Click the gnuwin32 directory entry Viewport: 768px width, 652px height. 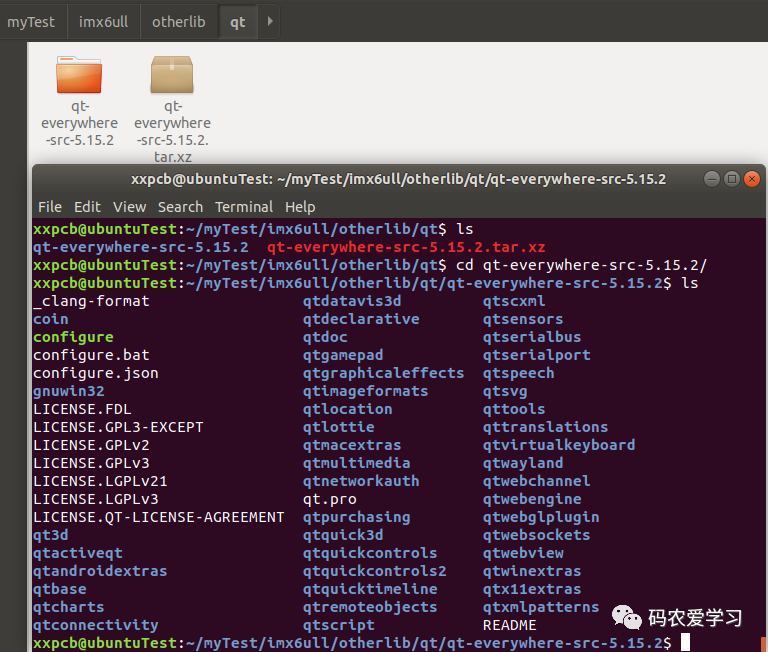(69, 391)
